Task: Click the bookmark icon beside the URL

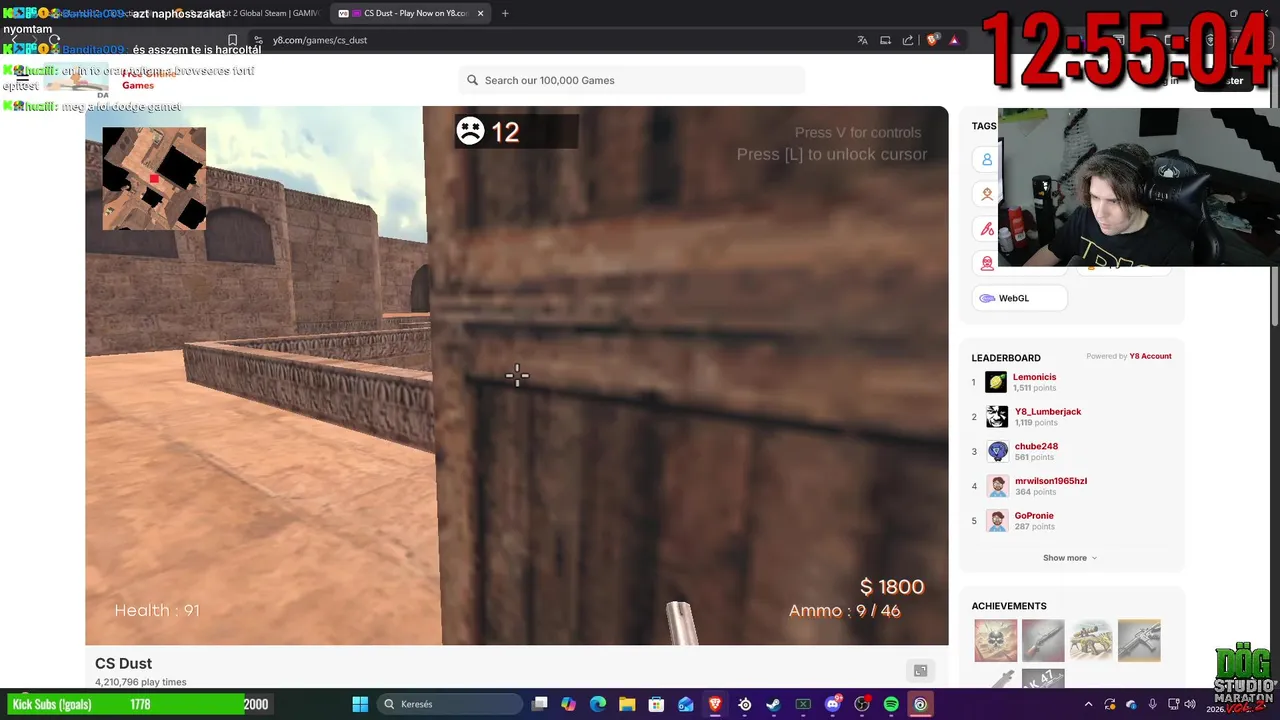Action: pos(232,40)
